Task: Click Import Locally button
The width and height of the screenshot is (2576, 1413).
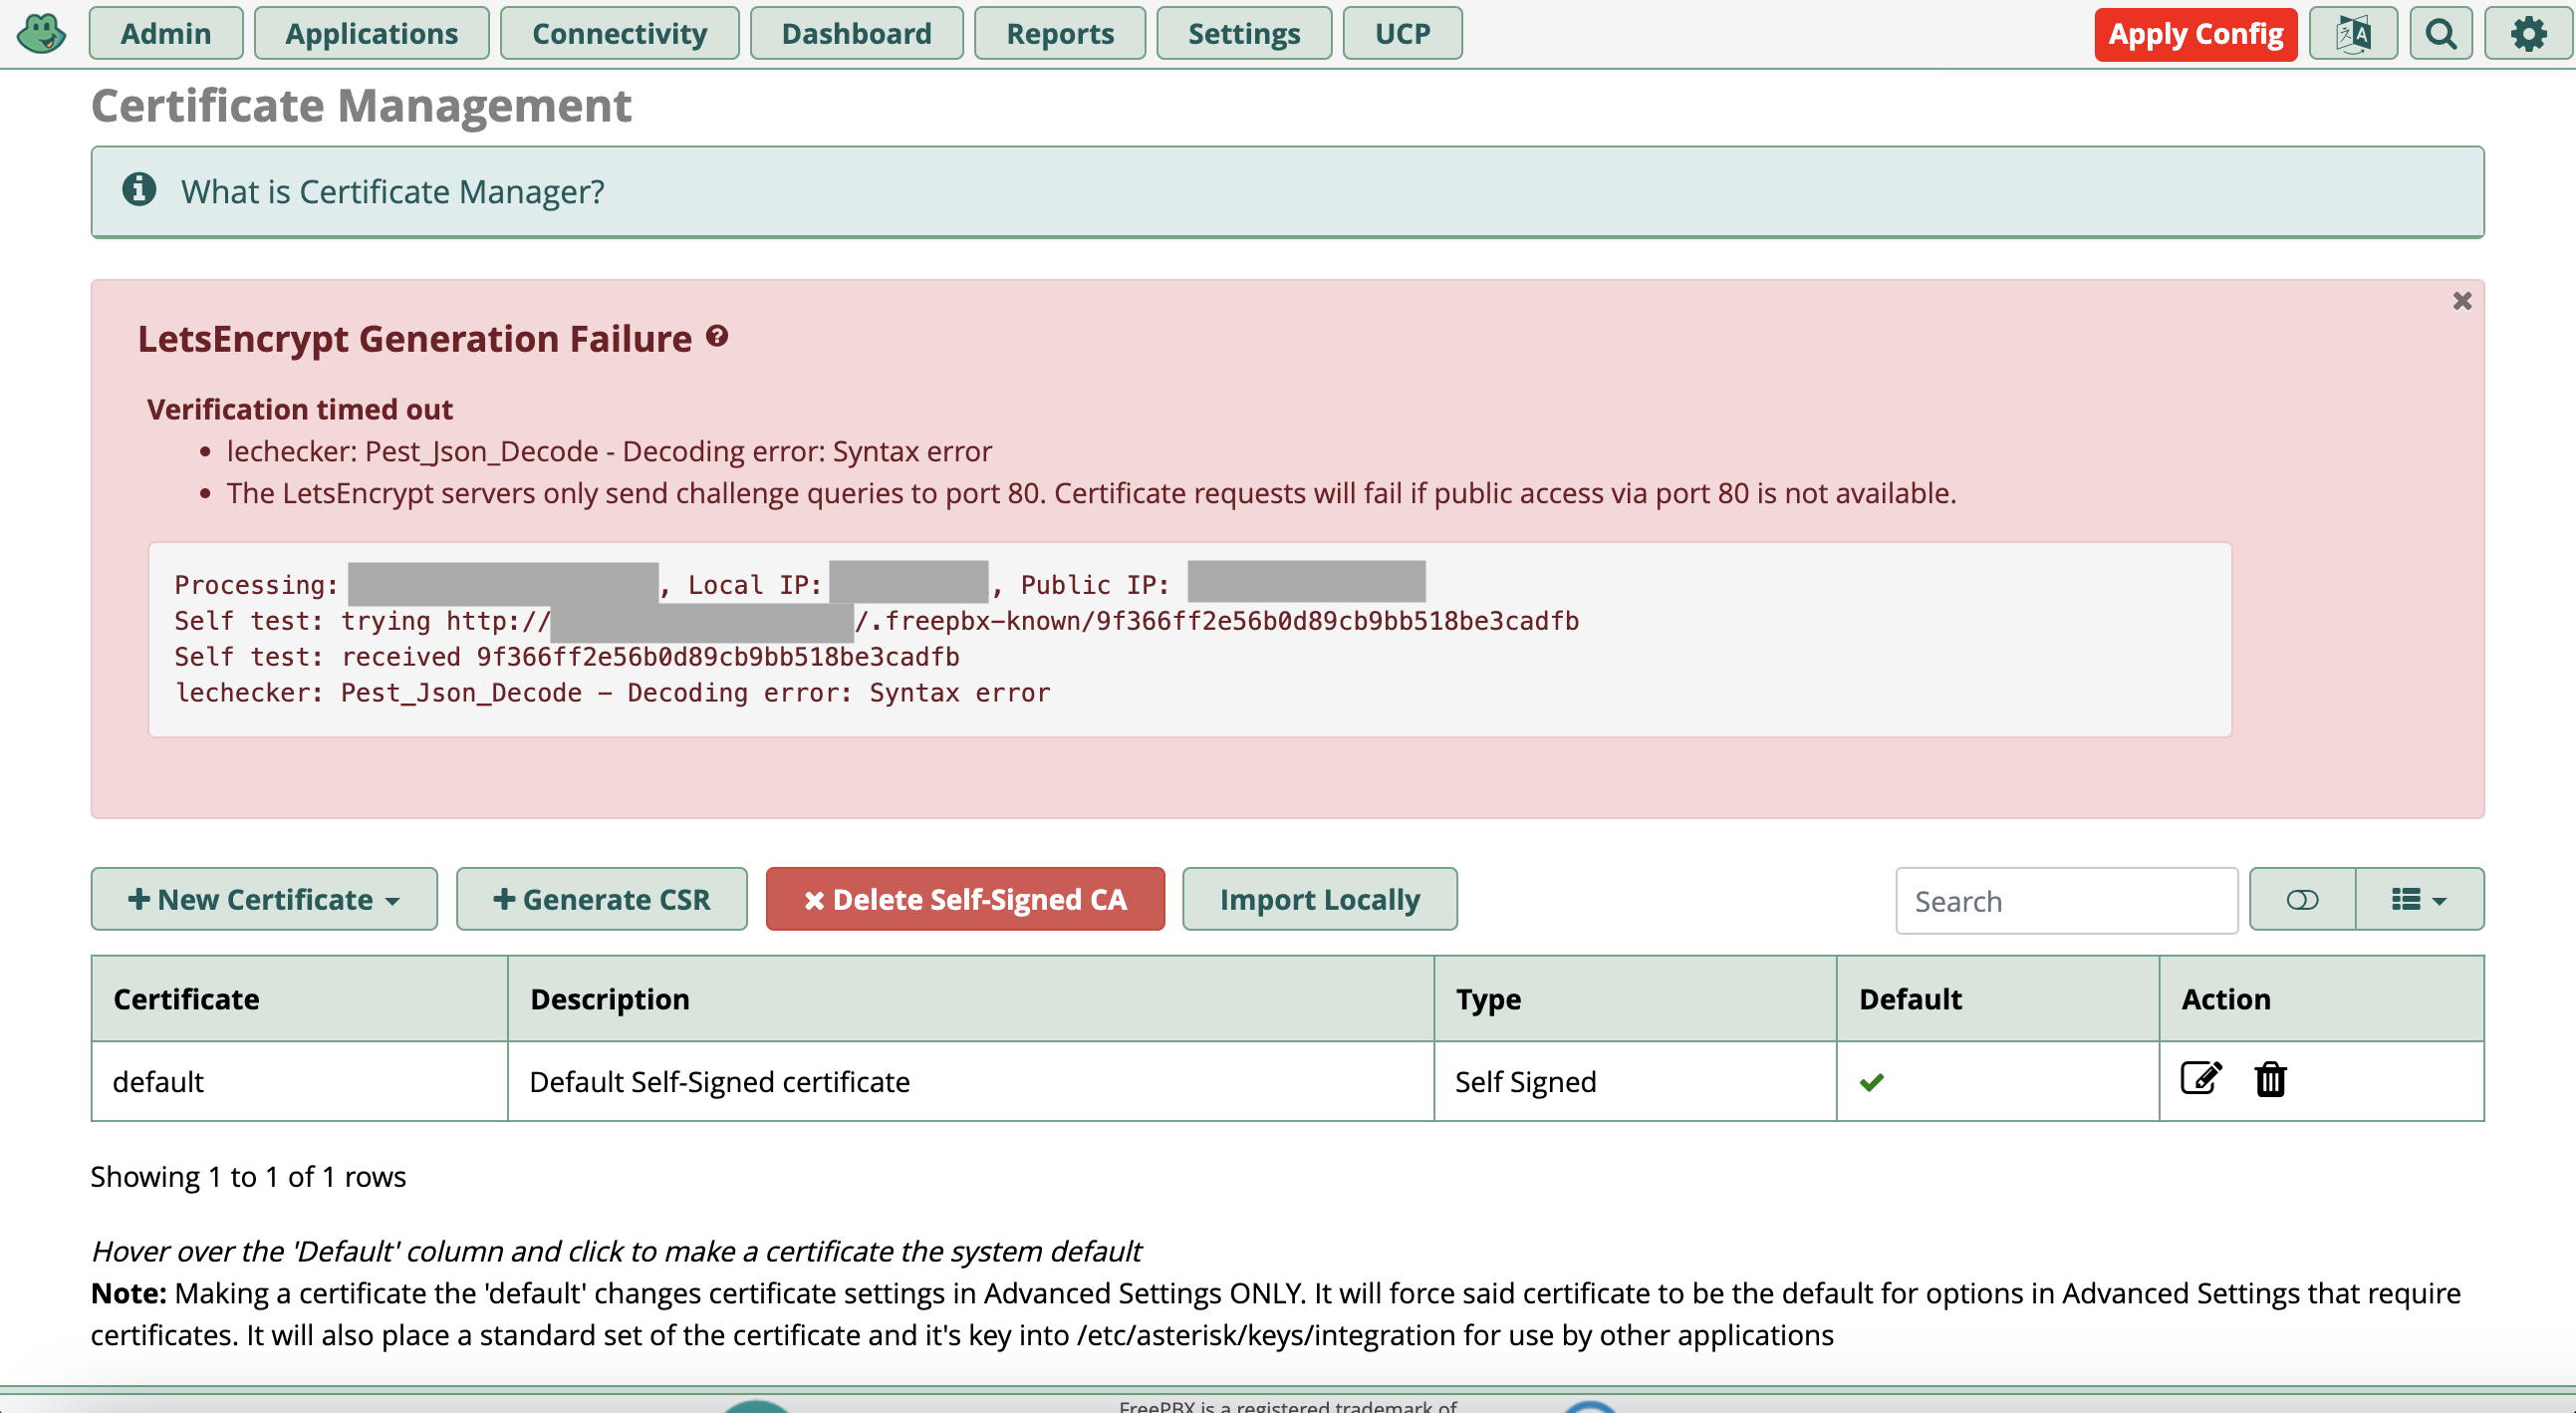Action: pyautogui.click(x=1319, y=899)
